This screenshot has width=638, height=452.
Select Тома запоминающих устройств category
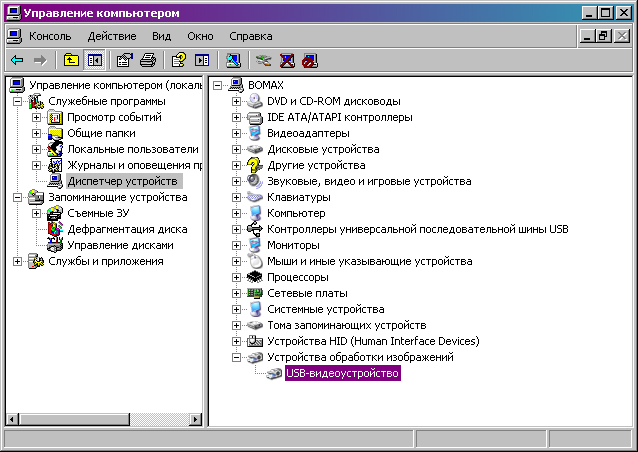point(347,325)
